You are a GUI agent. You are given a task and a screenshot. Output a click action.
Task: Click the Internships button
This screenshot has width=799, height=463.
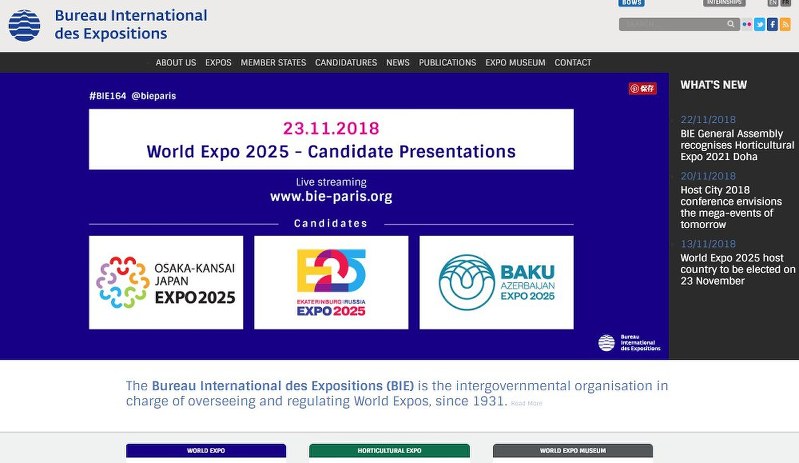pos(724,3)
